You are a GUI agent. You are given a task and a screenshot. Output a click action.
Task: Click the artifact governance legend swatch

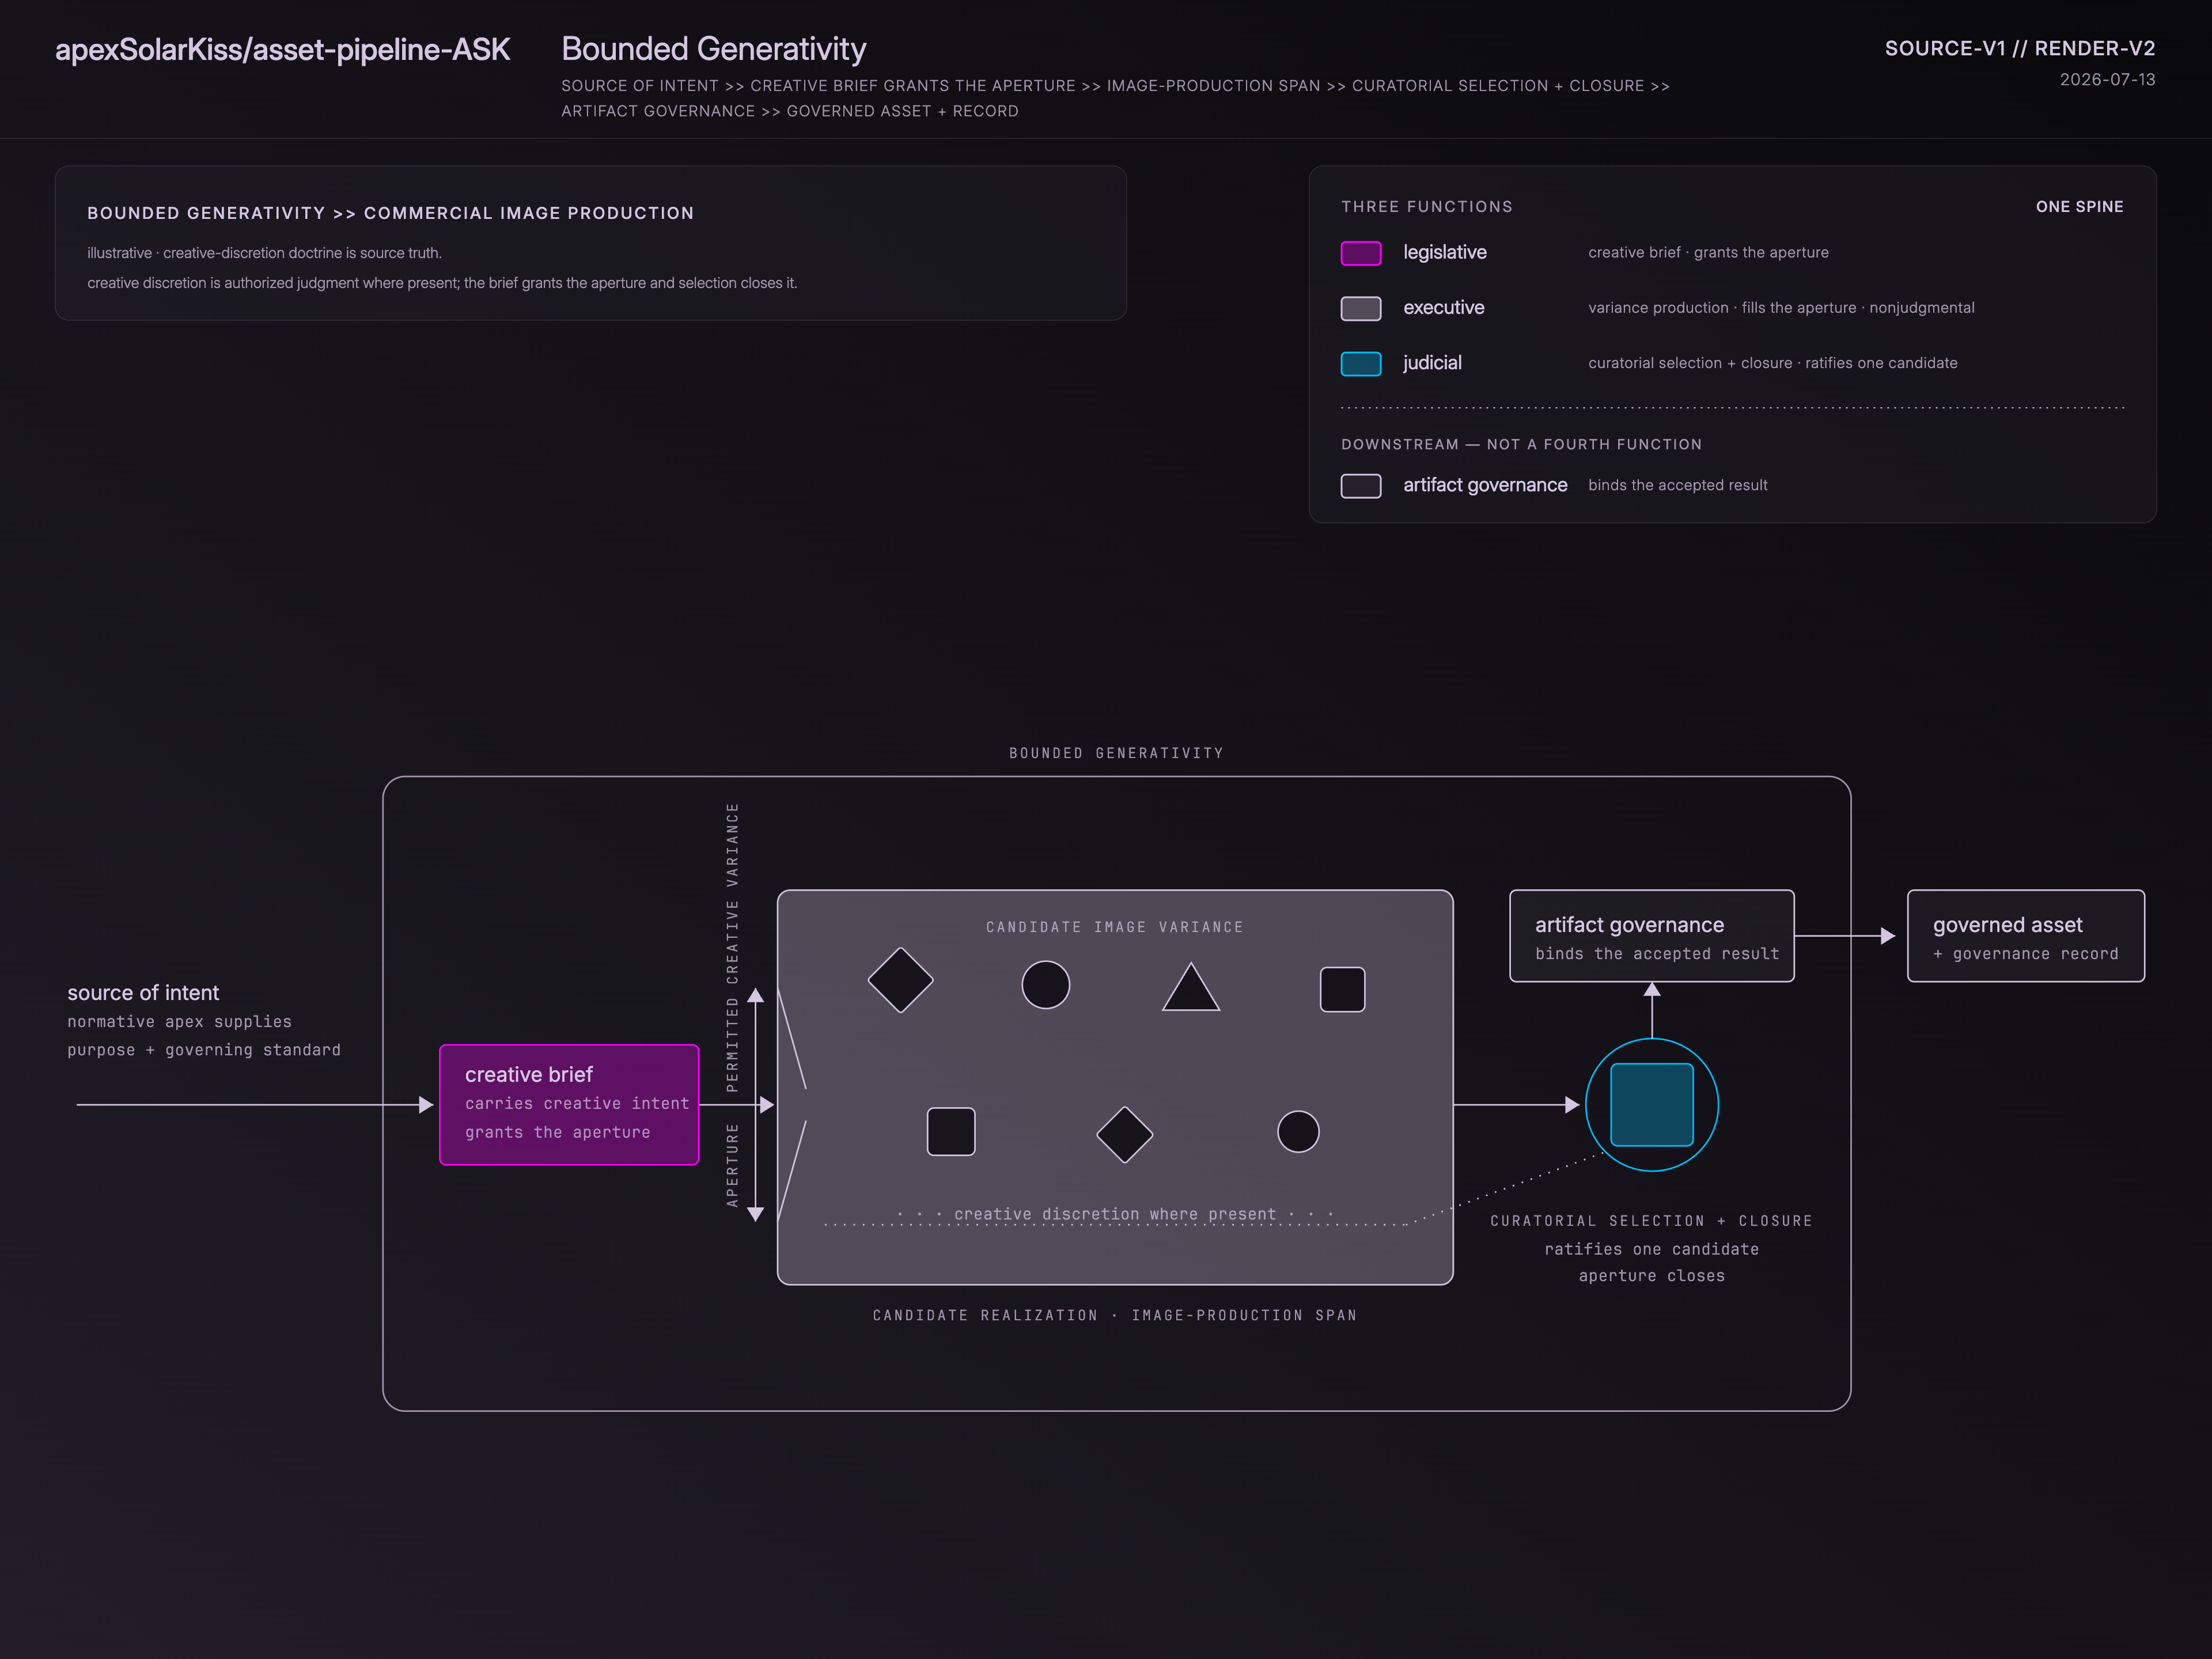point(1360,485)
